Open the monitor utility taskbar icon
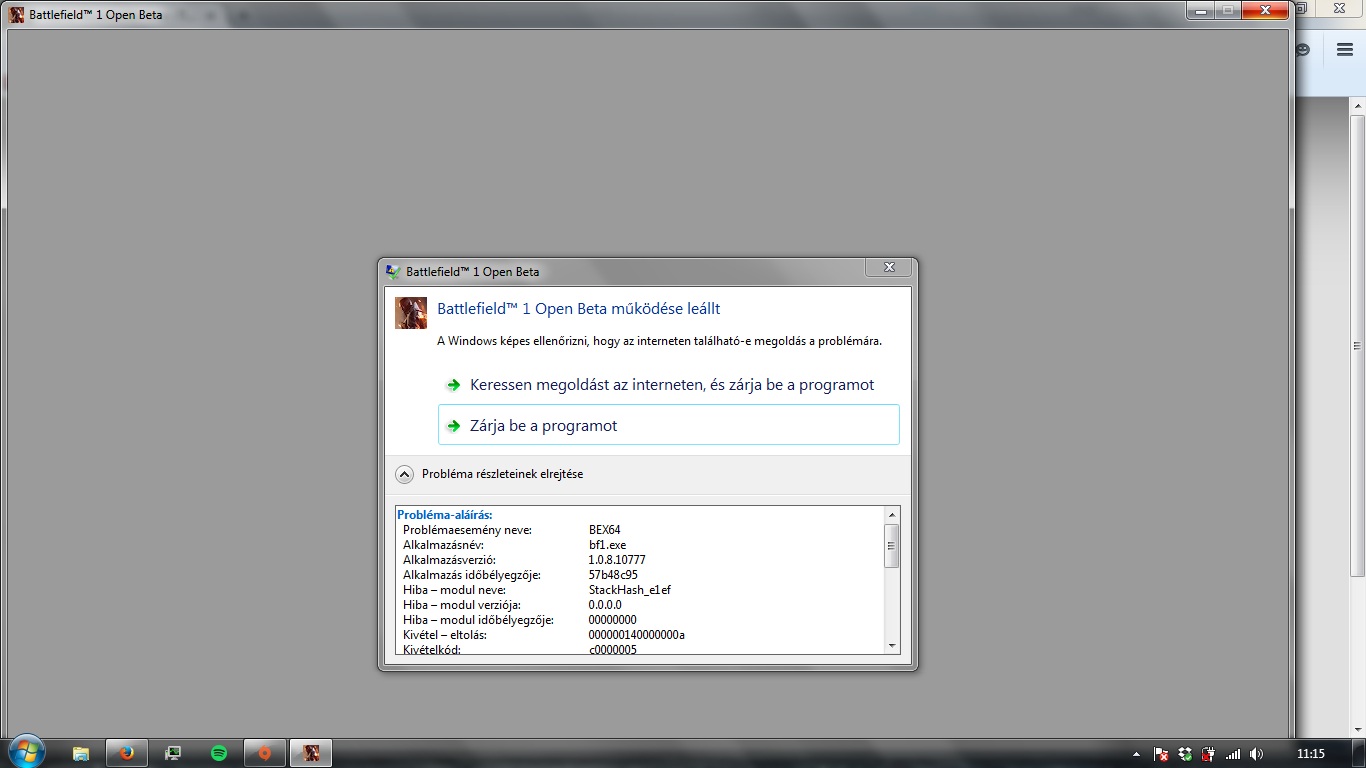1366x768 pixels. point(173,753)
